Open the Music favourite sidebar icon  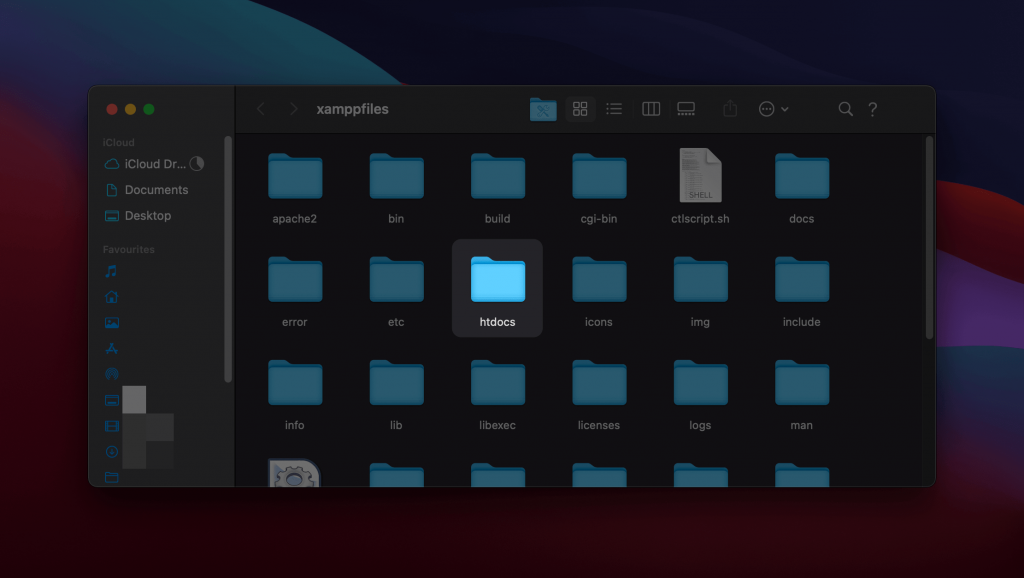[112, 271]
